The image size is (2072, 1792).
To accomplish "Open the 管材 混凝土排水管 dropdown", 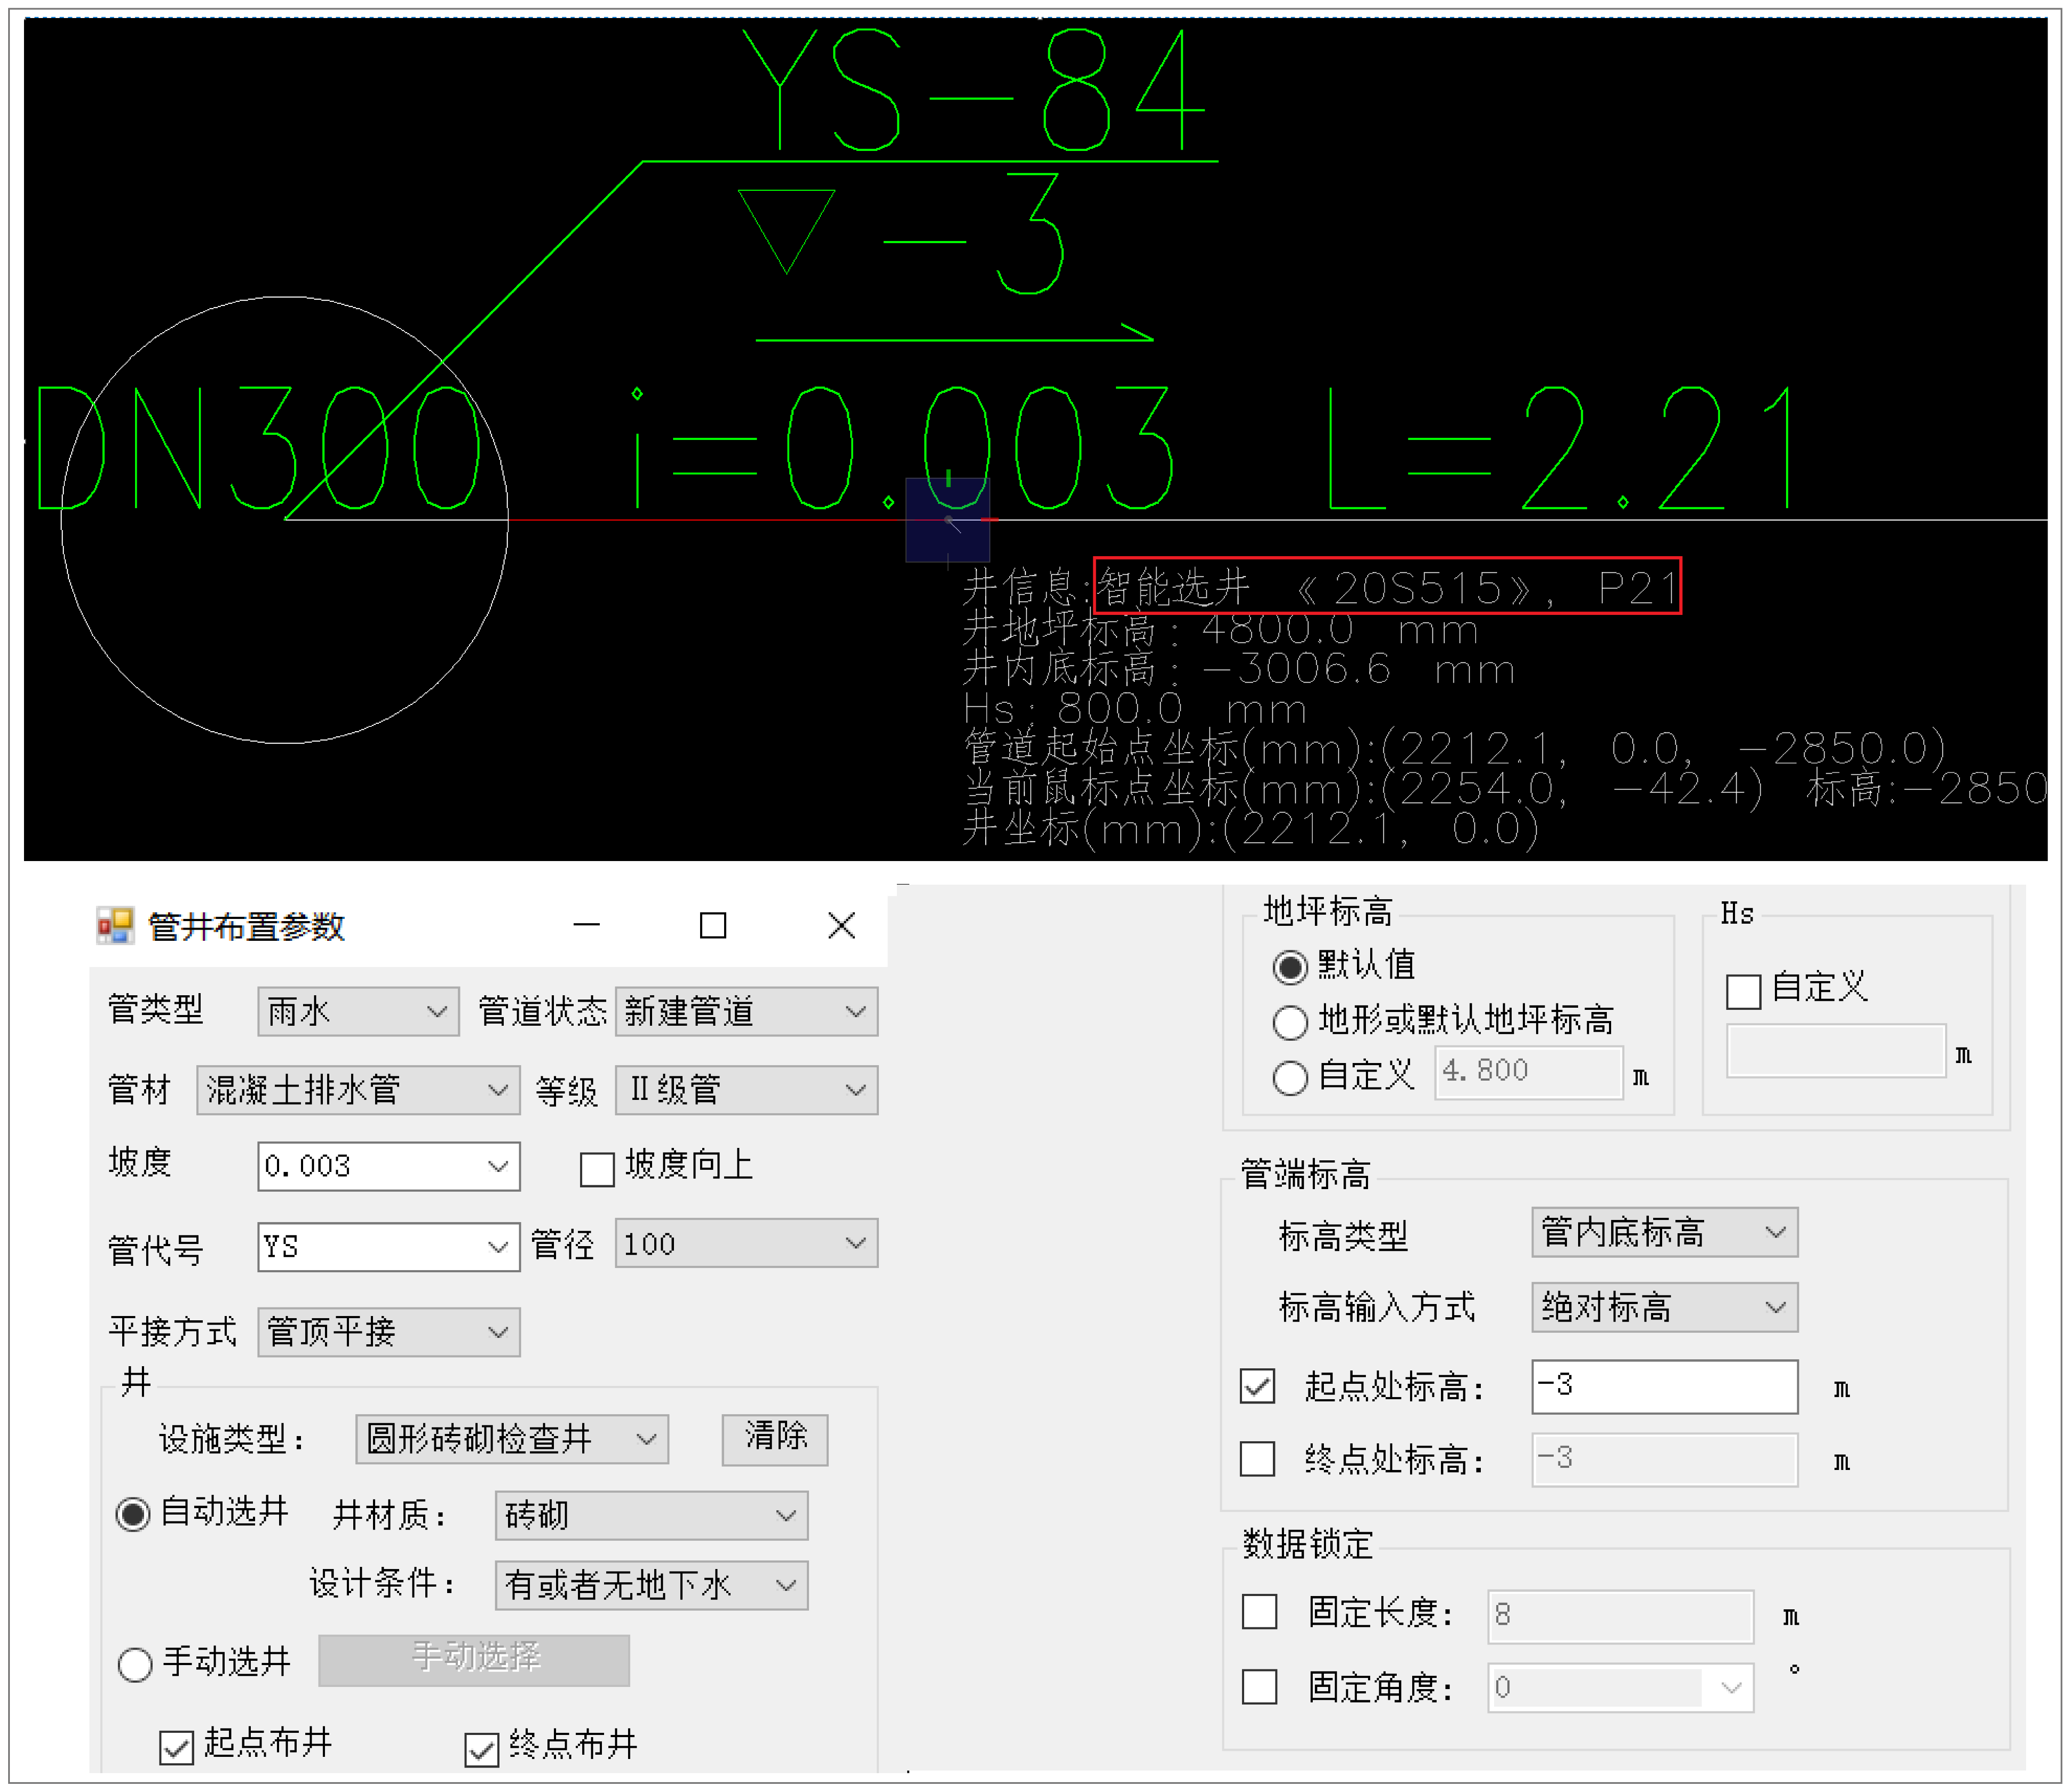I will coord(358,1090).
